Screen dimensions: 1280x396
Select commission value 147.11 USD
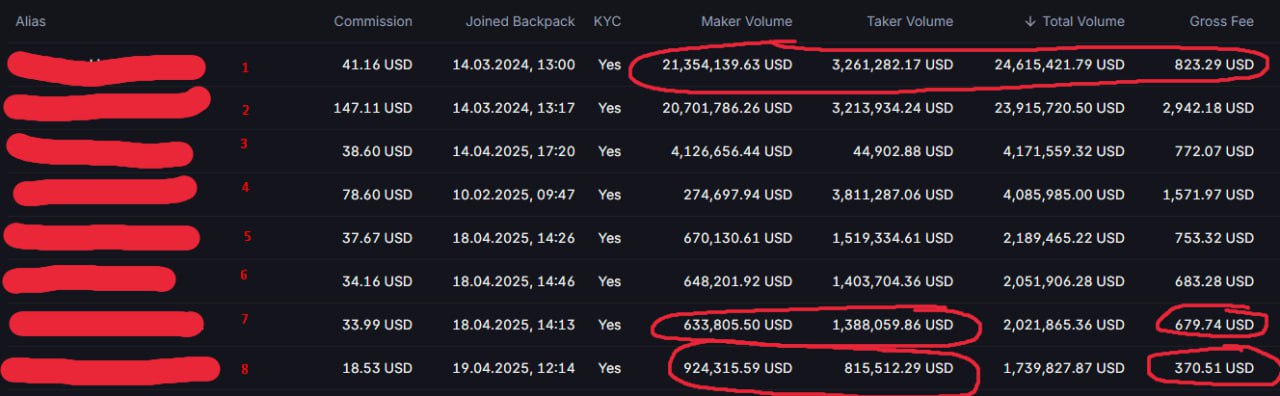coord(372,108)
